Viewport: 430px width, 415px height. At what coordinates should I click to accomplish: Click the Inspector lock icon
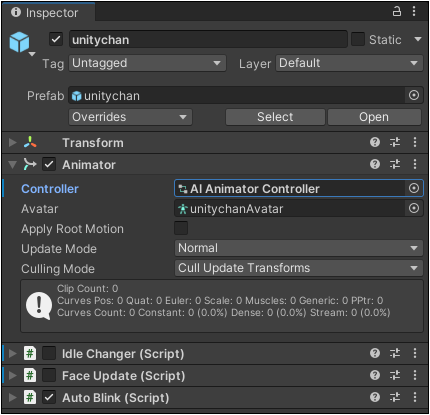(396, 11)
